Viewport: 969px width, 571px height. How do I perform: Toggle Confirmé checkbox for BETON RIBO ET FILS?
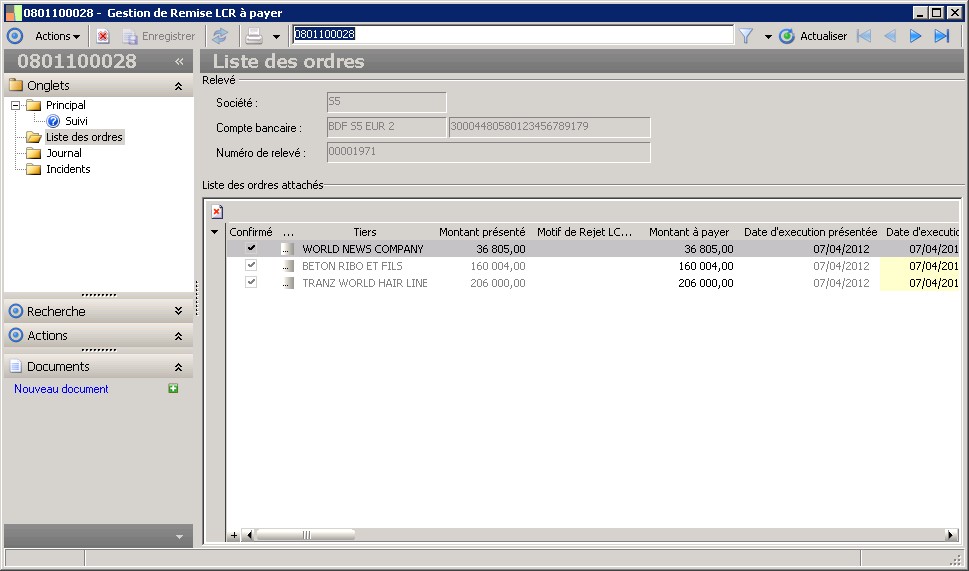point(251,265)
